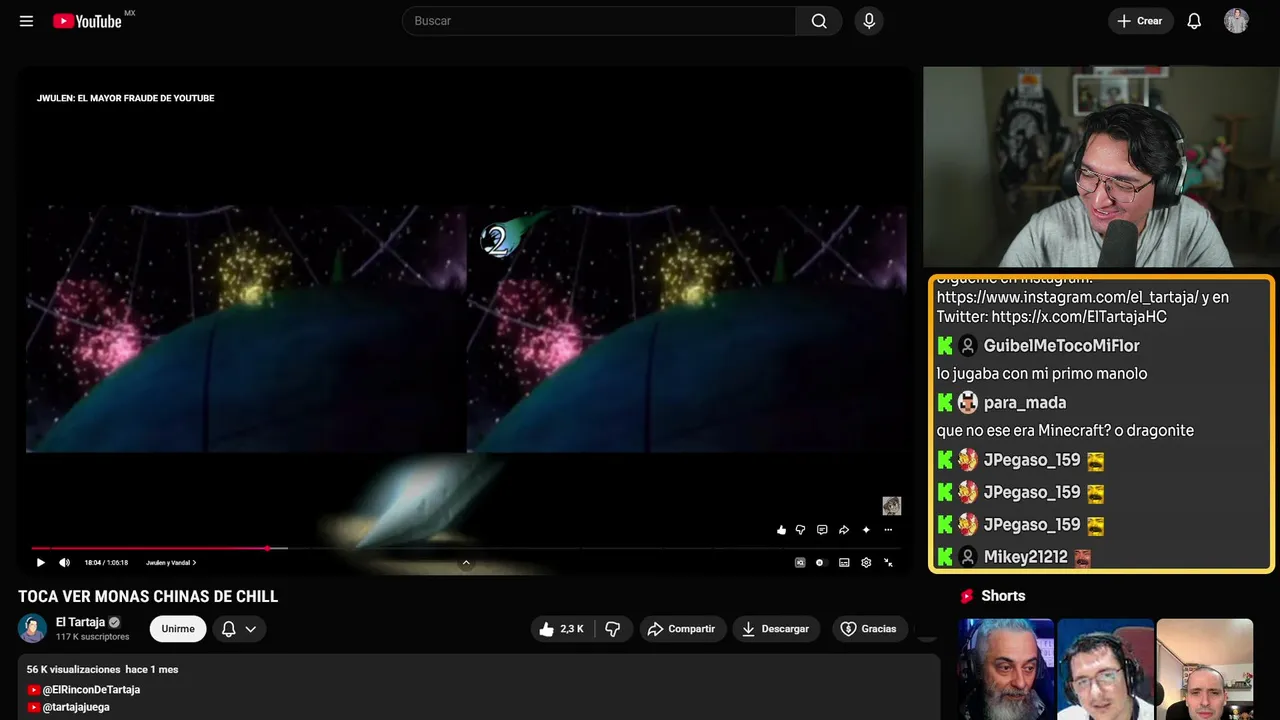
Task: Toggle the autoplay switch
Action: [x=821, y=563]
